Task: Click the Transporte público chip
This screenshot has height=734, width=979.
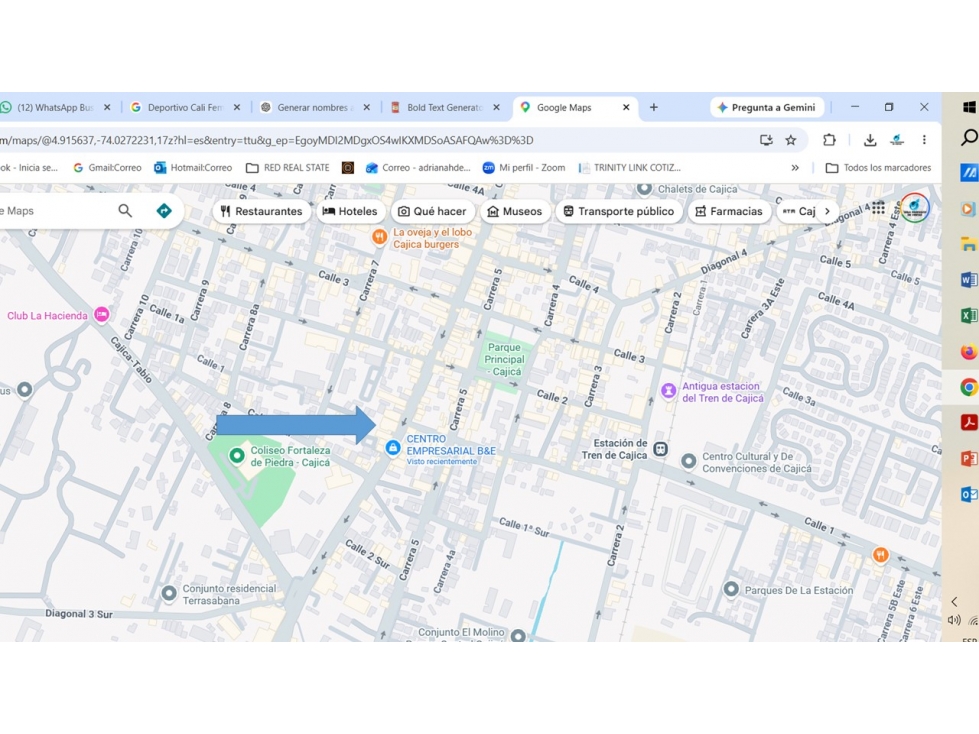Action: 619,211
